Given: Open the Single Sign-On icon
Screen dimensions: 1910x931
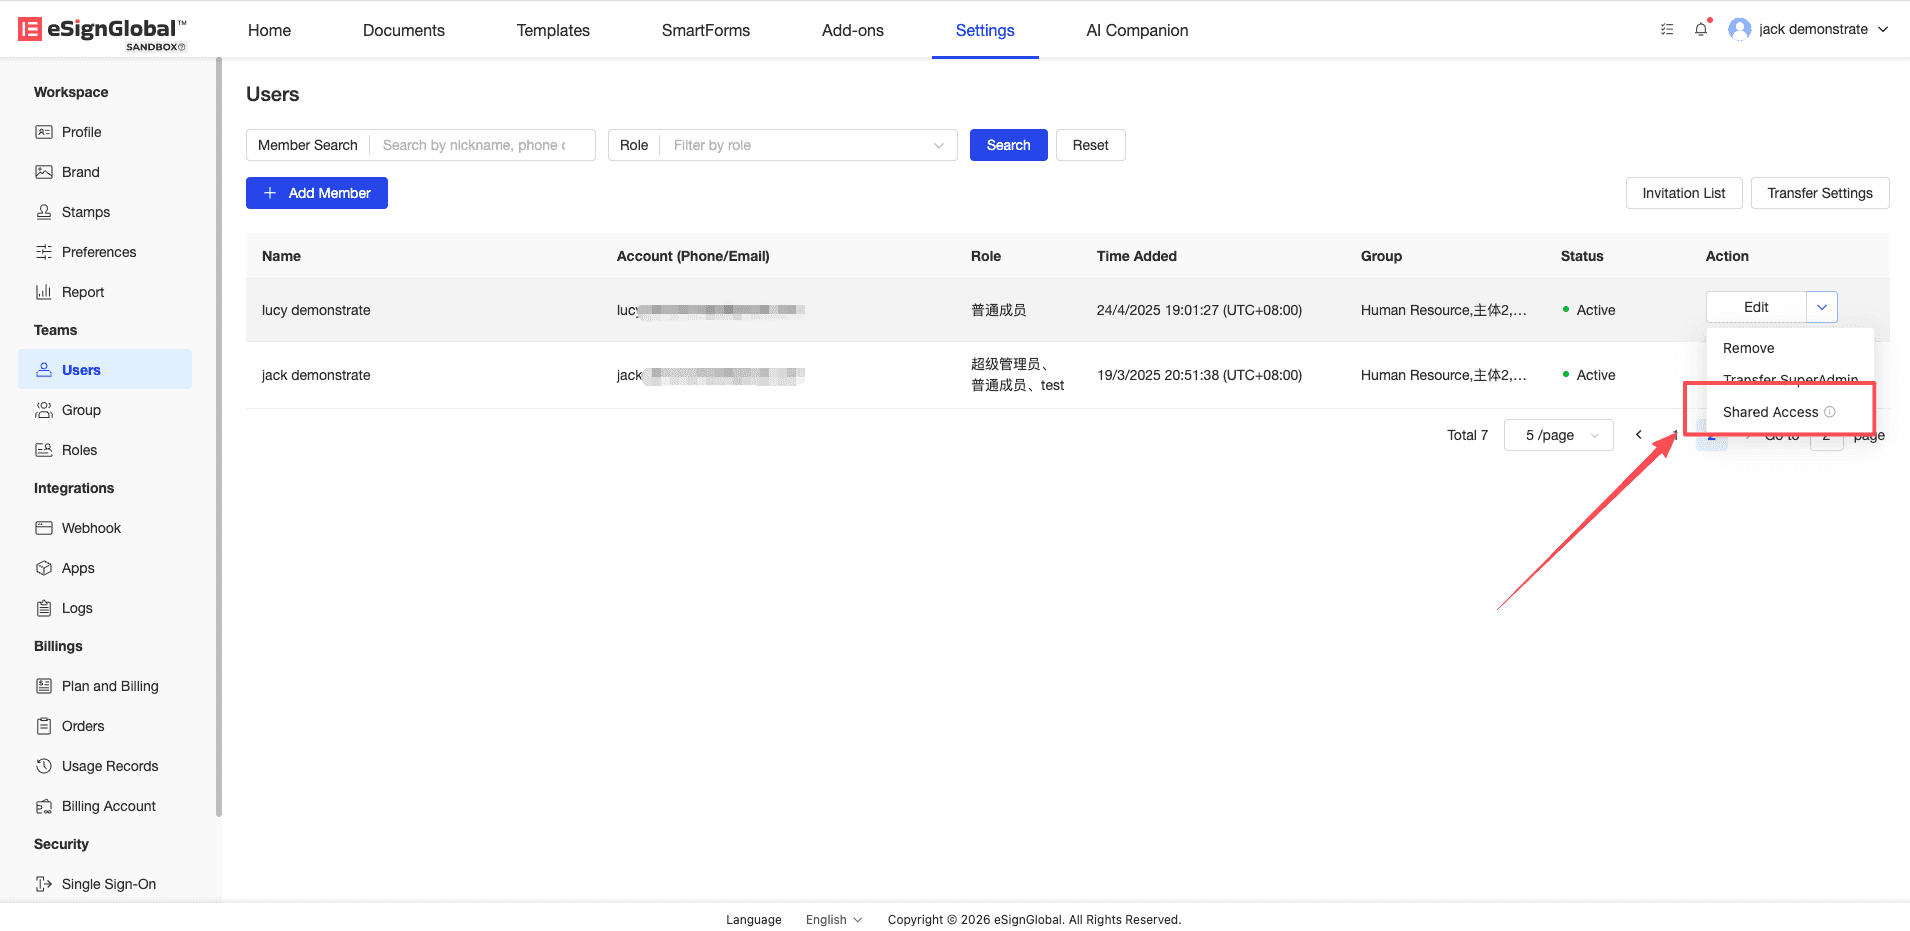Looking at the screenshot, I should tap(44, 884).
